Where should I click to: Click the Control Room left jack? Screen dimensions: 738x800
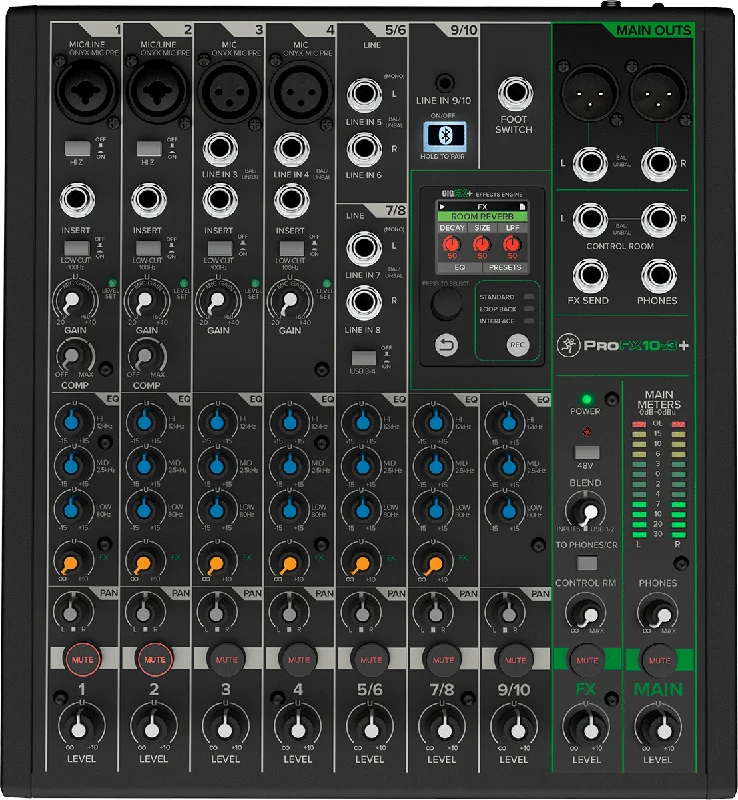coord(590,219)
